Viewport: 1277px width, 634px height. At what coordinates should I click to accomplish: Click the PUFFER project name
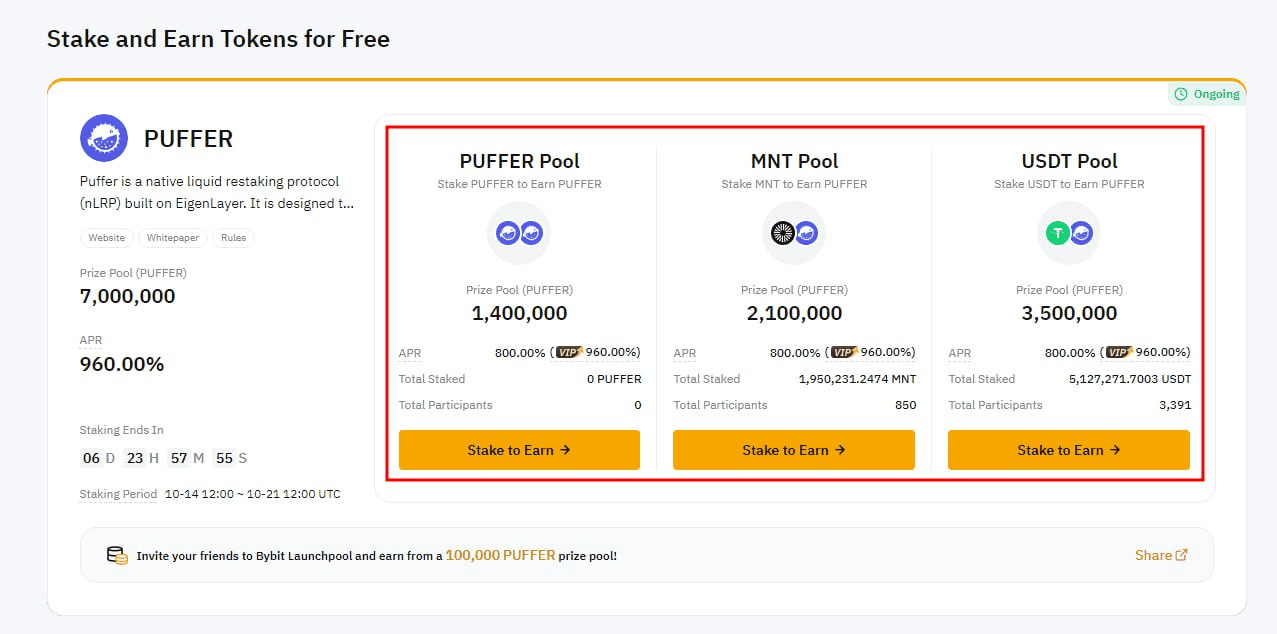pos(188,139)
